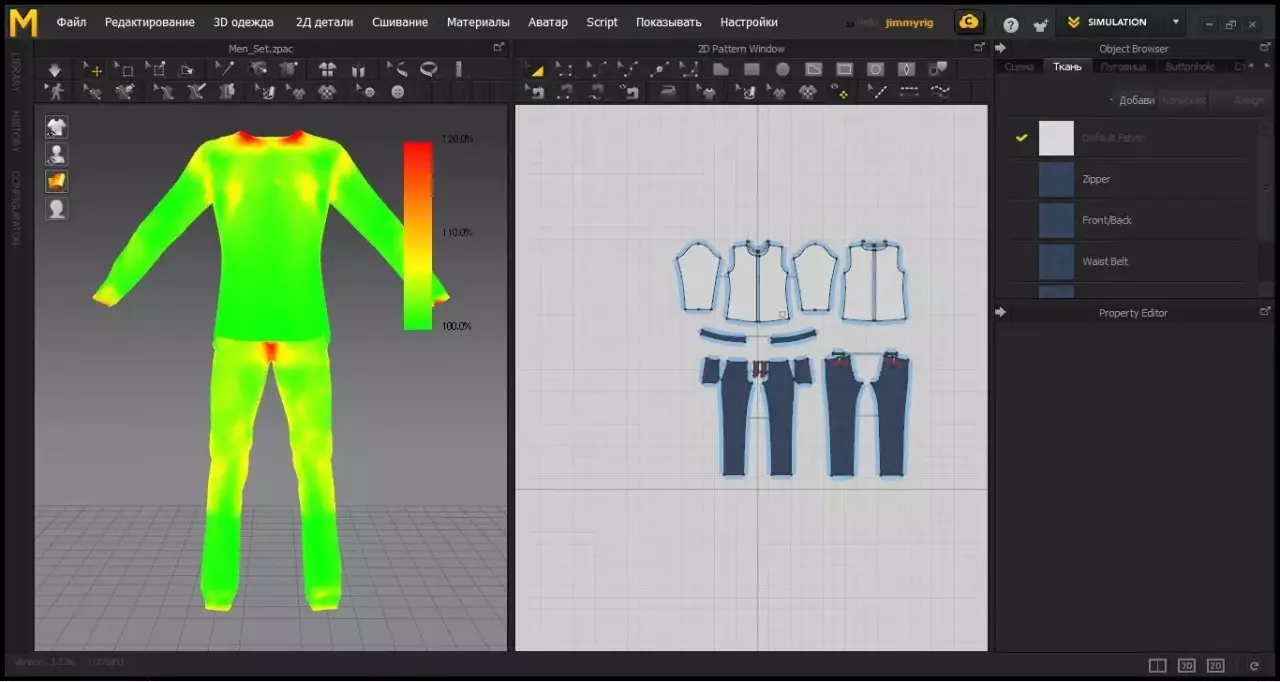The width and height of the screenshot is (1280, 682).
Task: Collapse the Object Browser panel arrow
Action: point(1001,48)
